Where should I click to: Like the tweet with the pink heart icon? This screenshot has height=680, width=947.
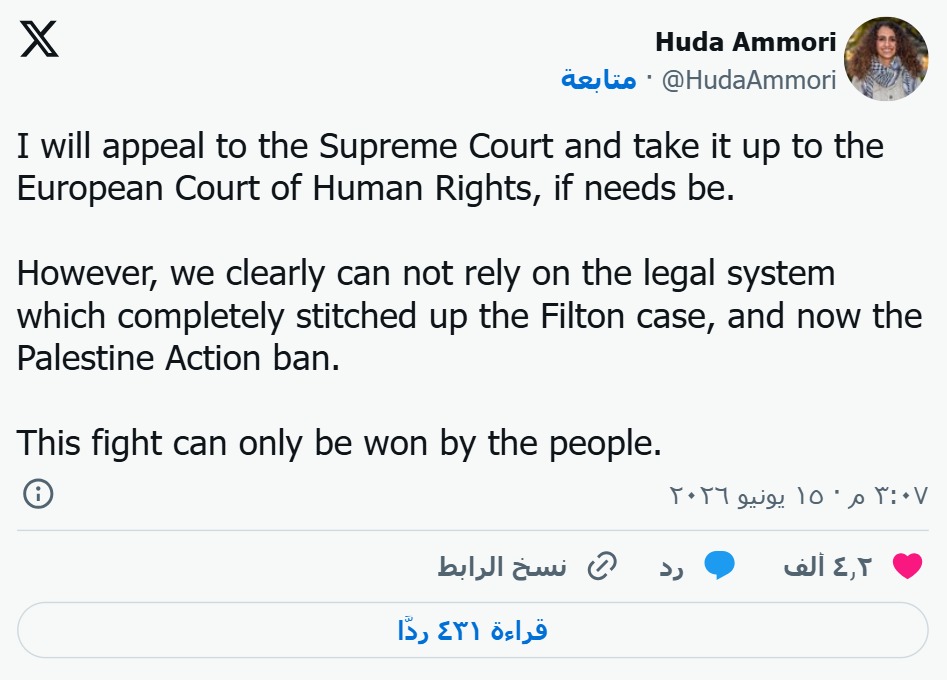(907, 566)
